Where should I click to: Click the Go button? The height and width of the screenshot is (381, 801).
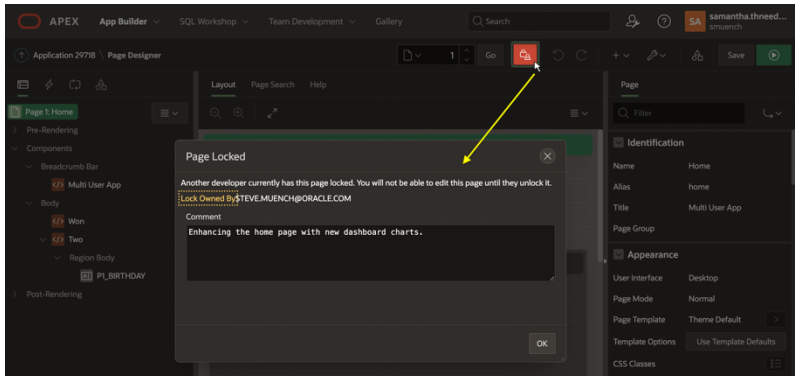490,55
